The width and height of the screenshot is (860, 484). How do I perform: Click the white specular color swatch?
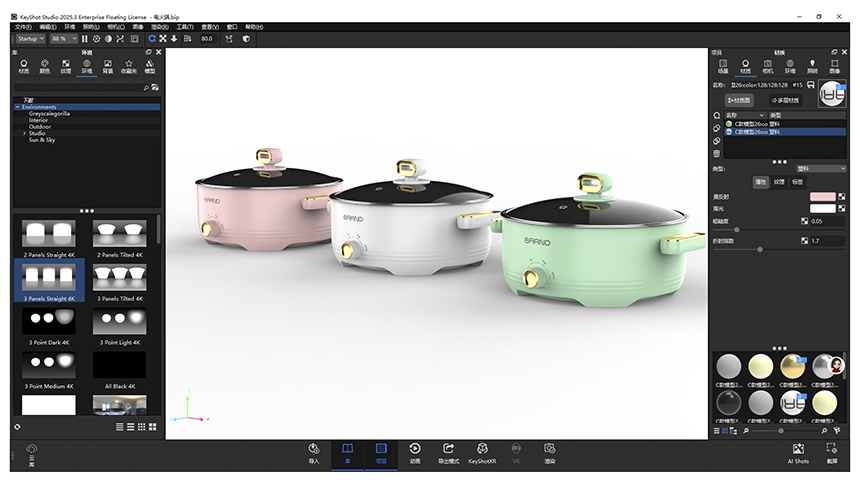823,209
